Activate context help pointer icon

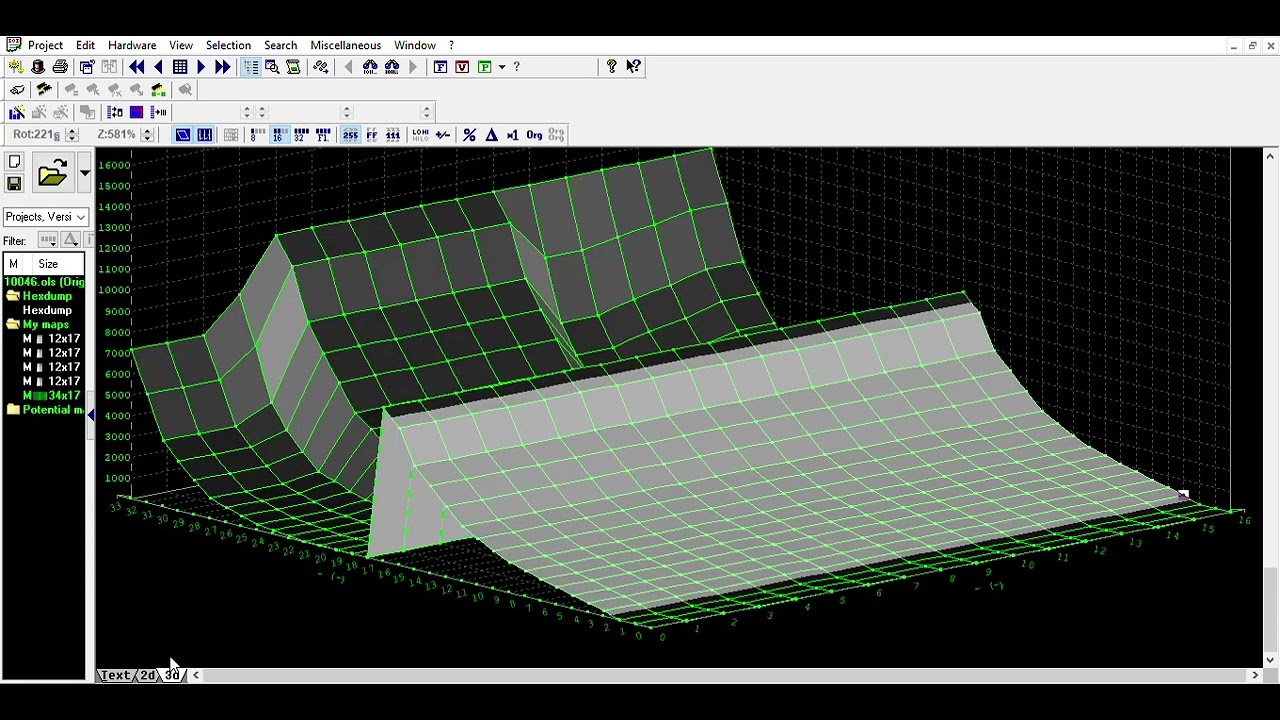point(633,67)
